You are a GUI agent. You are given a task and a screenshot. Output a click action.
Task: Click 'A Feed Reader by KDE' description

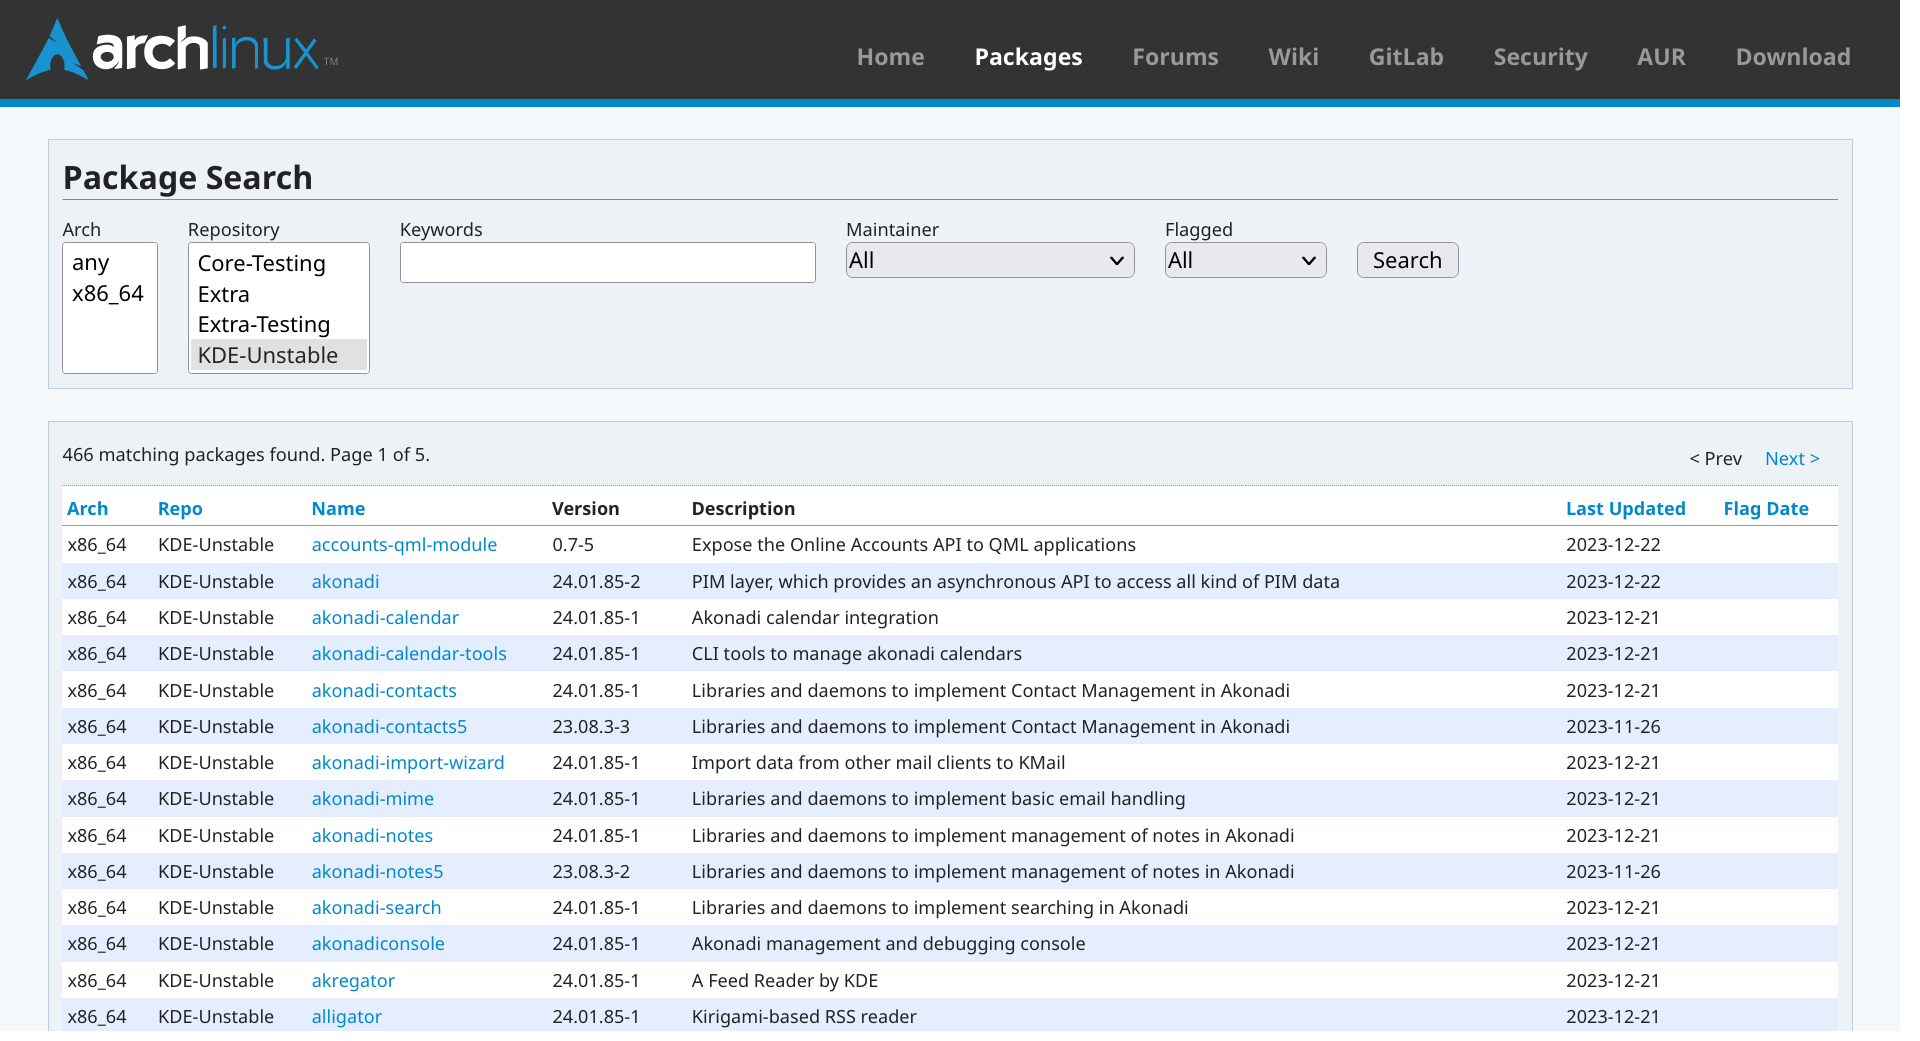[x=785, y=980]
